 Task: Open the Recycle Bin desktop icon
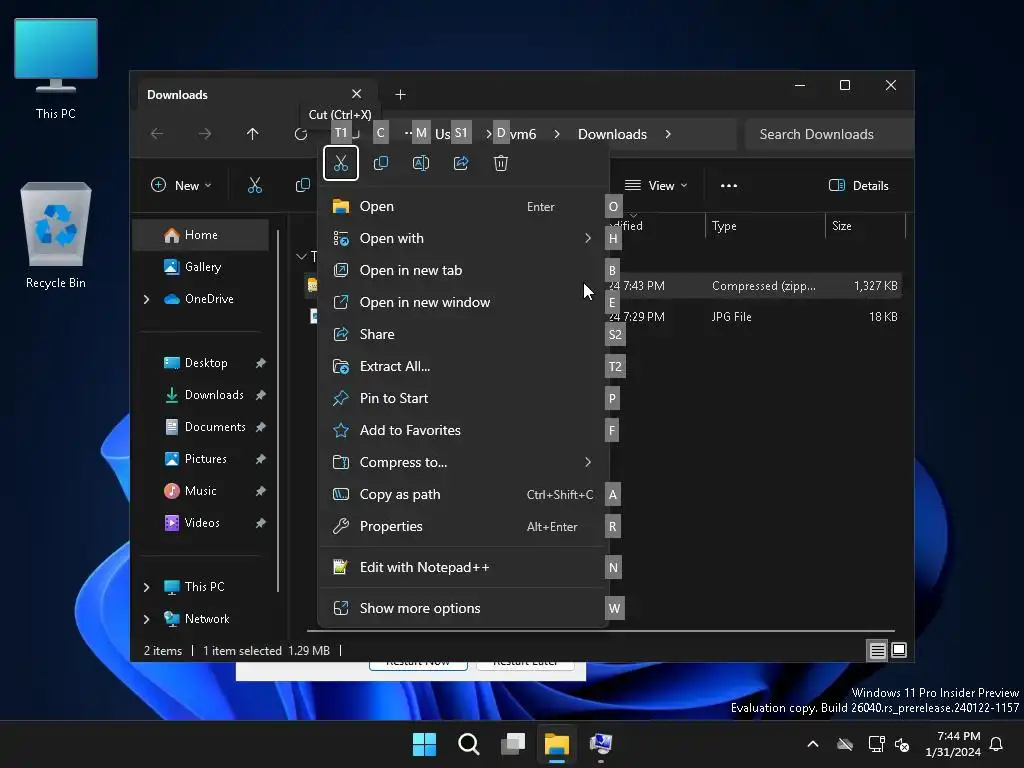click(x=56, y=235)
